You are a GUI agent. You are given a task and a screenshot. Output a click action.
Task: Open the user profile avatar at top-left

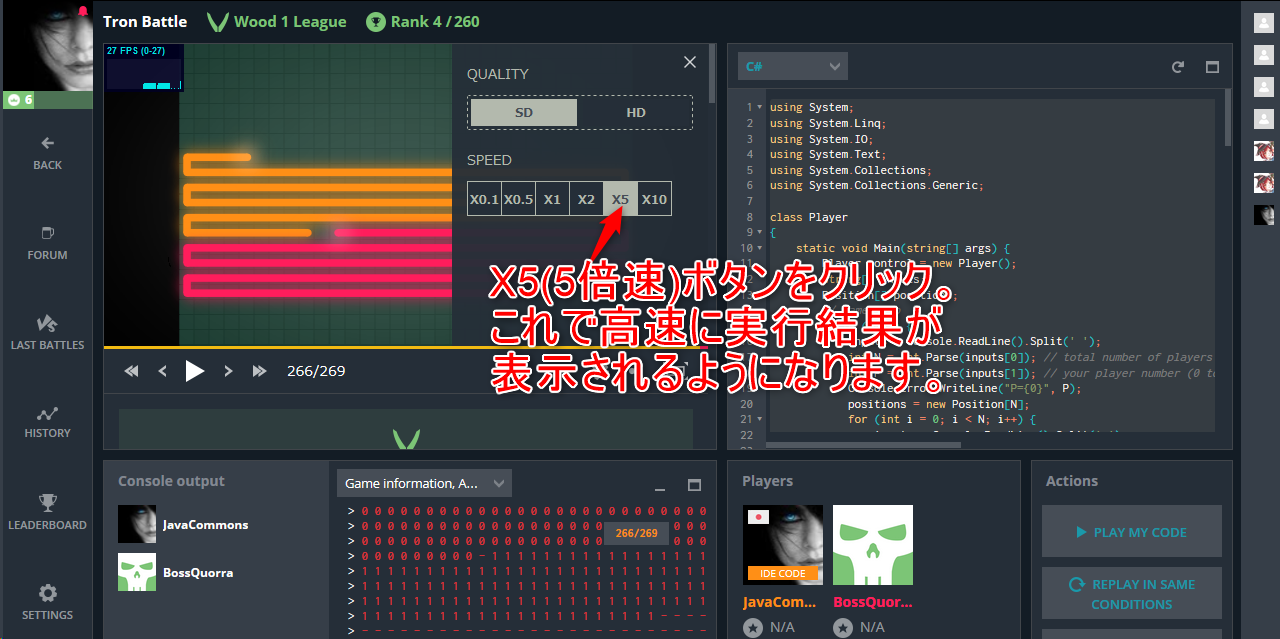click(46, 45)
